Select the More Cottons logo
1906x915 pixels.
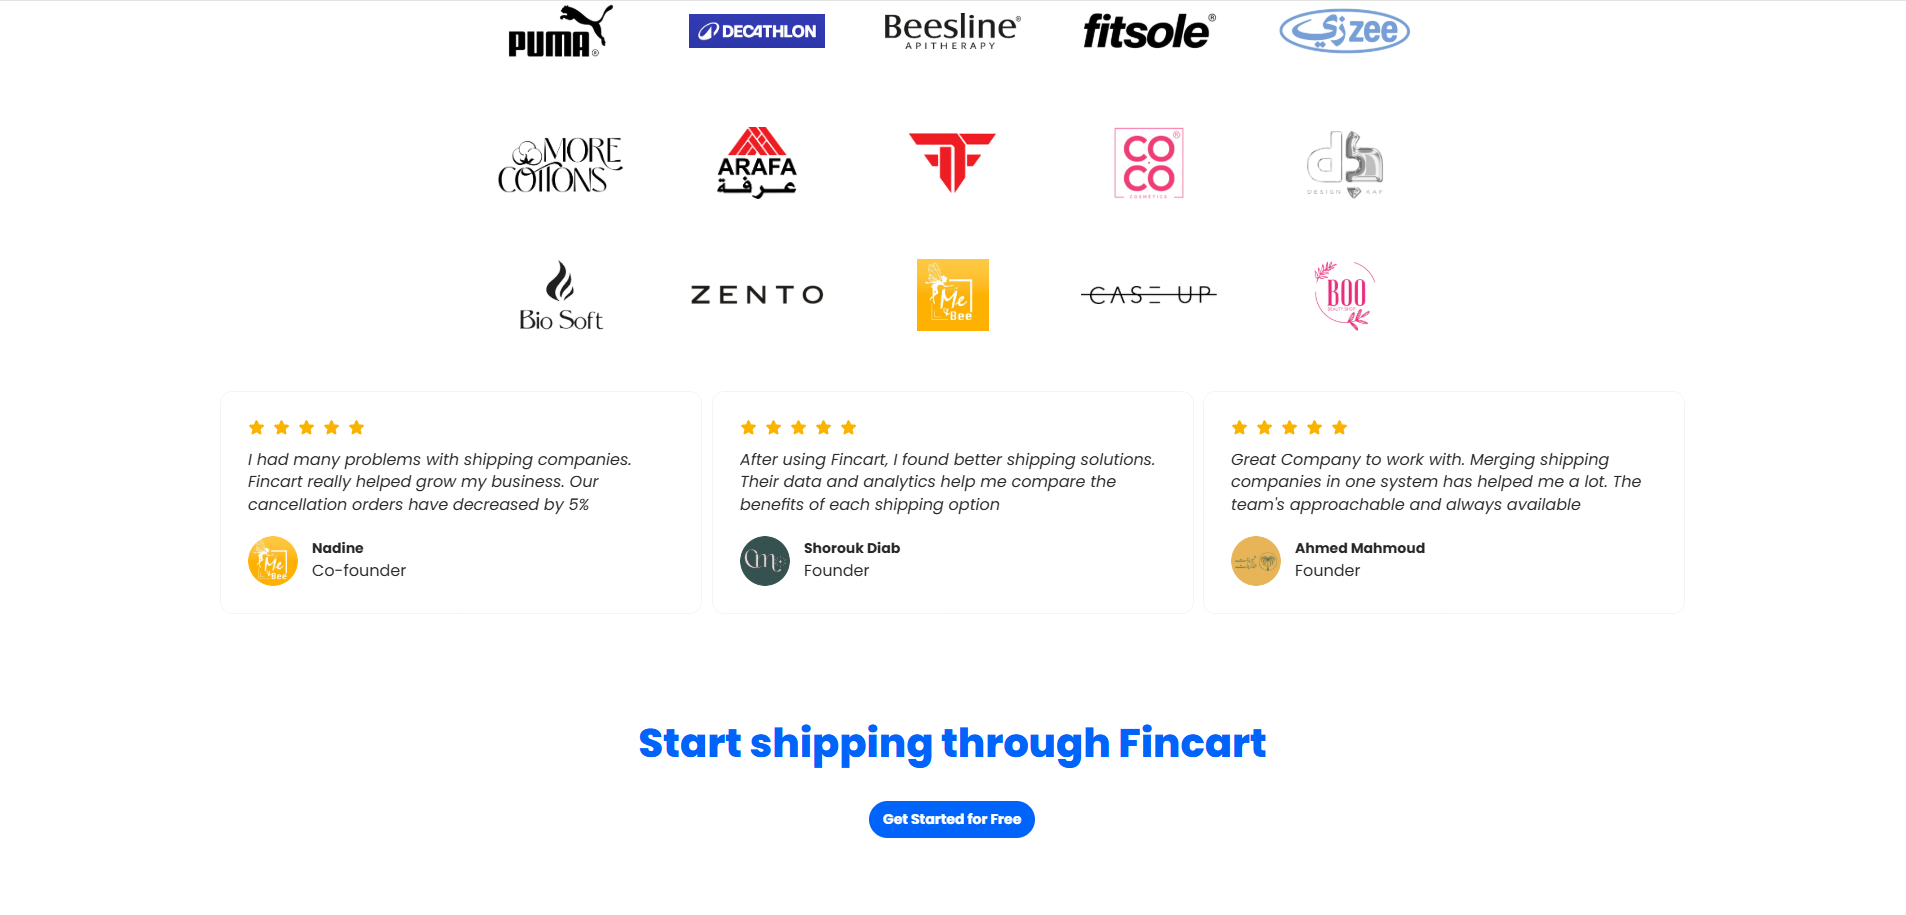point(560,163)
